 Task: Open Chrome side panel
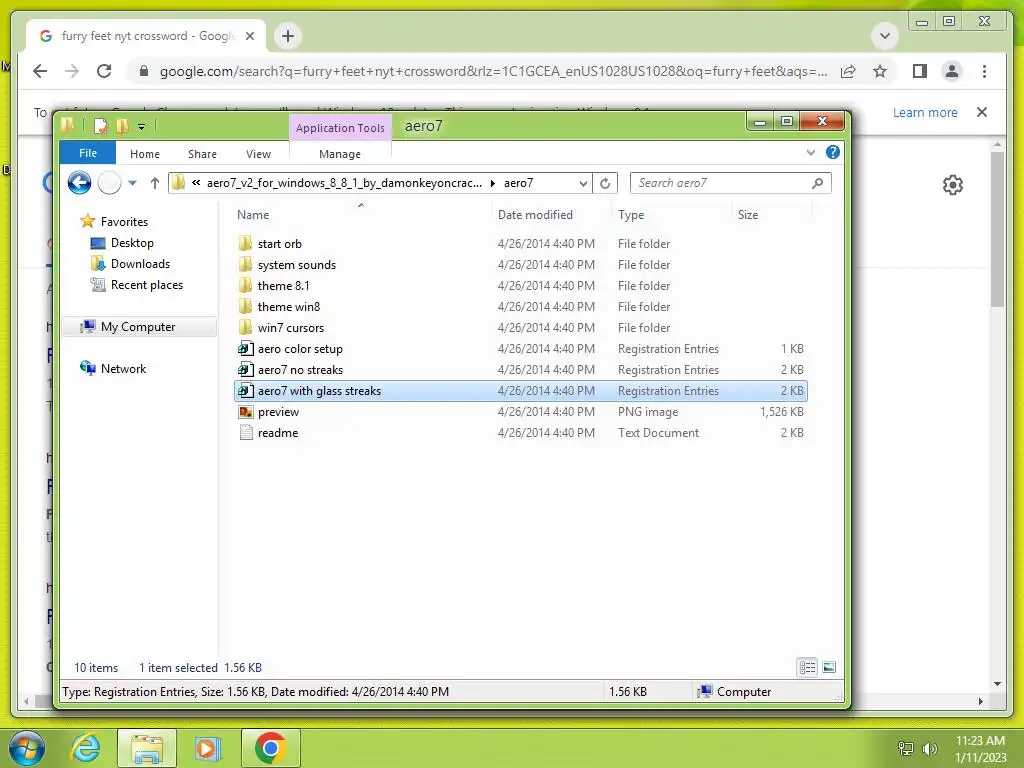click(920, 71)
